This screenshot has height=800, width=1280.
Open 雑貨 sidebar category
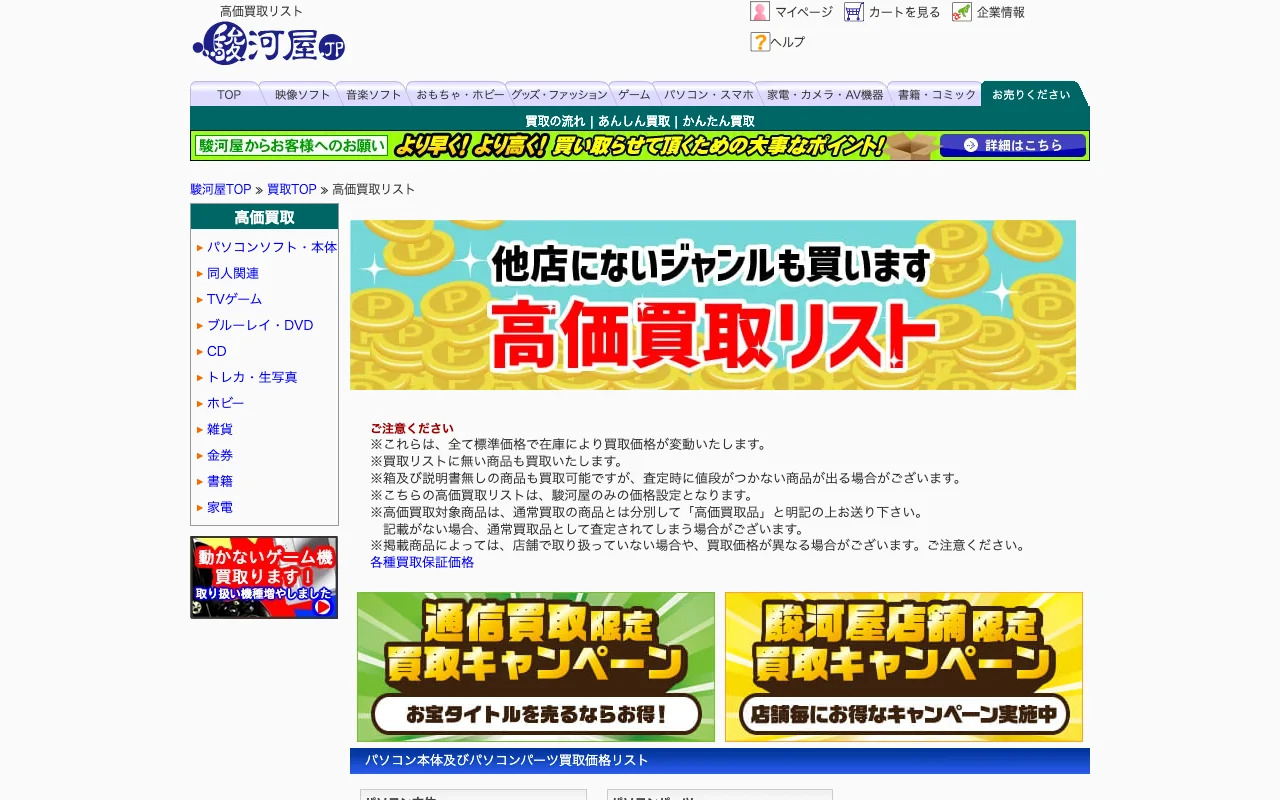point(220,429)
